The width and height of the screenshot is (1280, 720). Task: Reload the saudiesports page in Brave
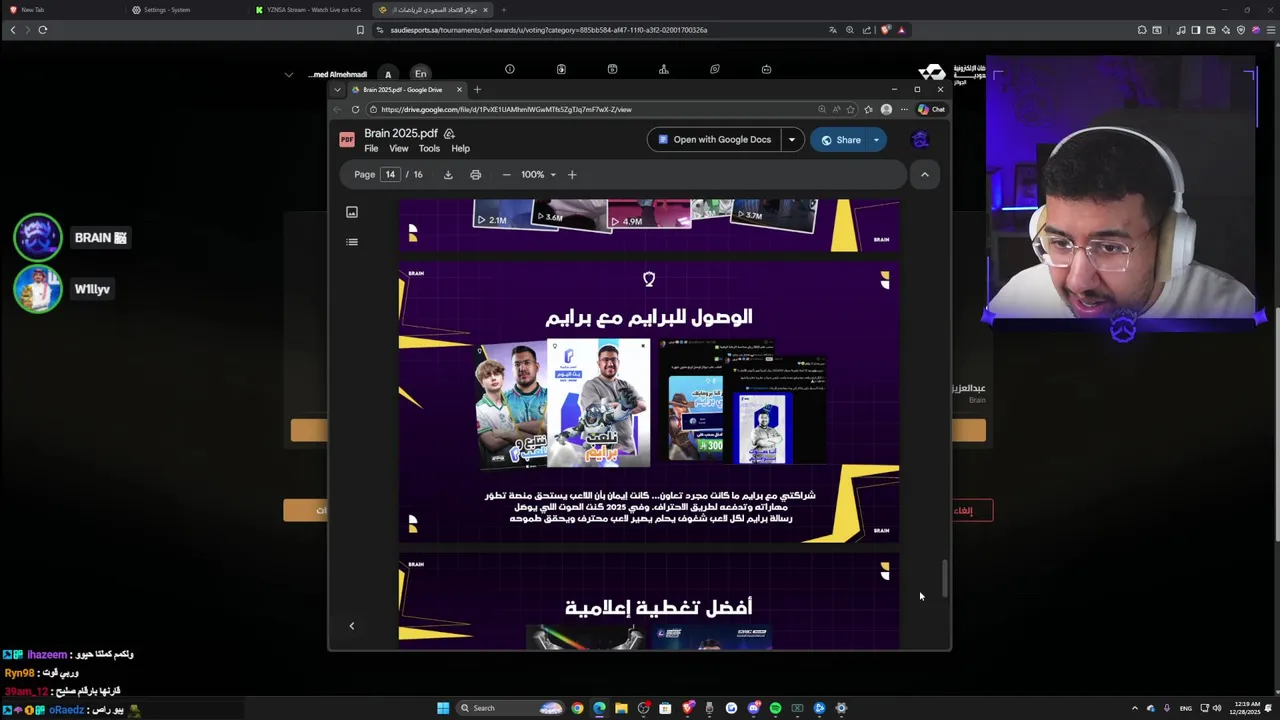[43, 30]
